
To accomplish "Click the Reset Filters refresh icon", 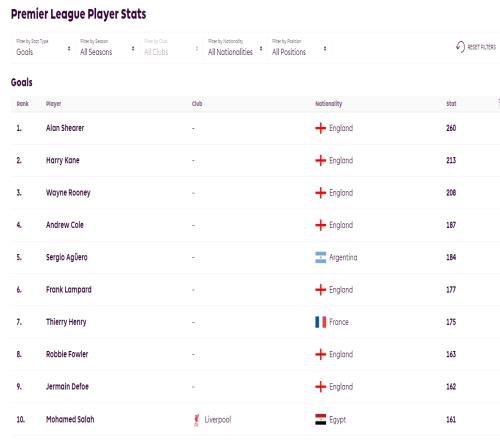I will tap(460, 47).
